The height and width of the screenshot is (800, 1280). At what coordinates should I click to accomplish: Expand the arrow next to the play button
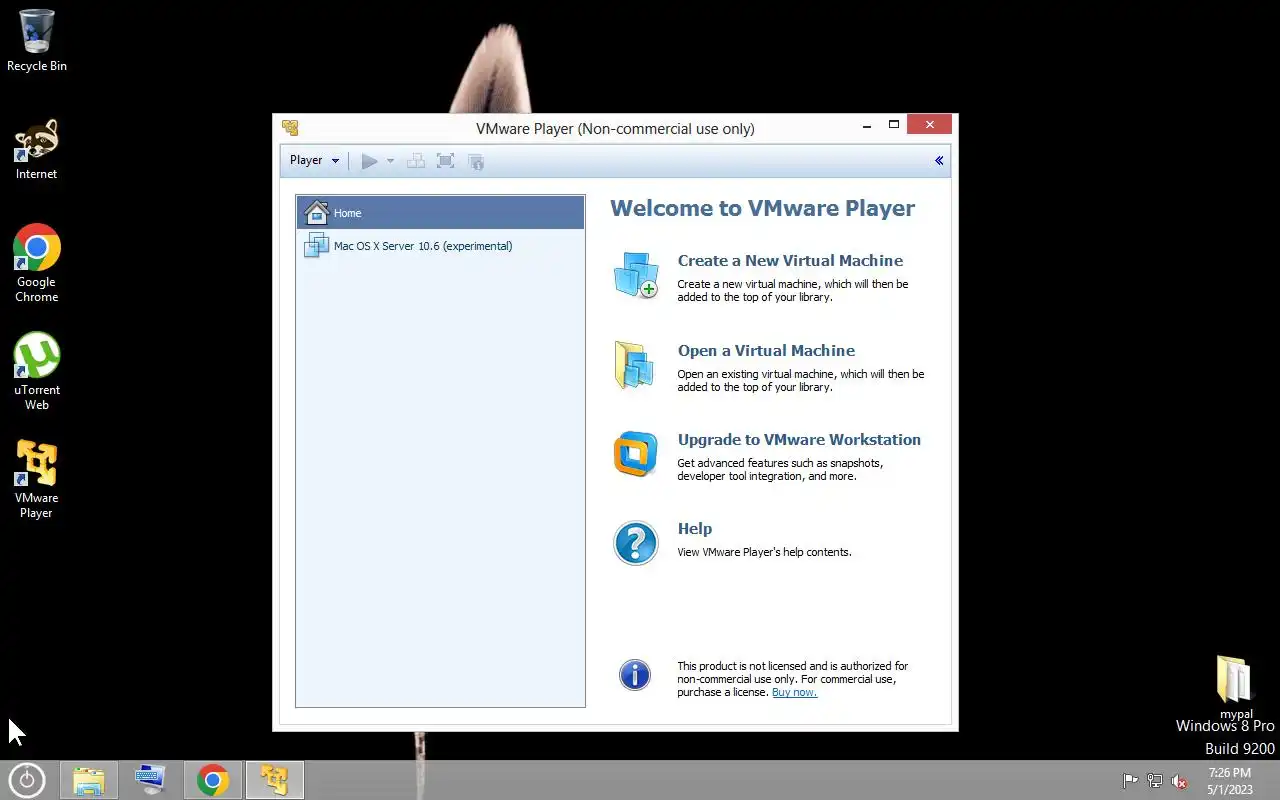point(390,161)
